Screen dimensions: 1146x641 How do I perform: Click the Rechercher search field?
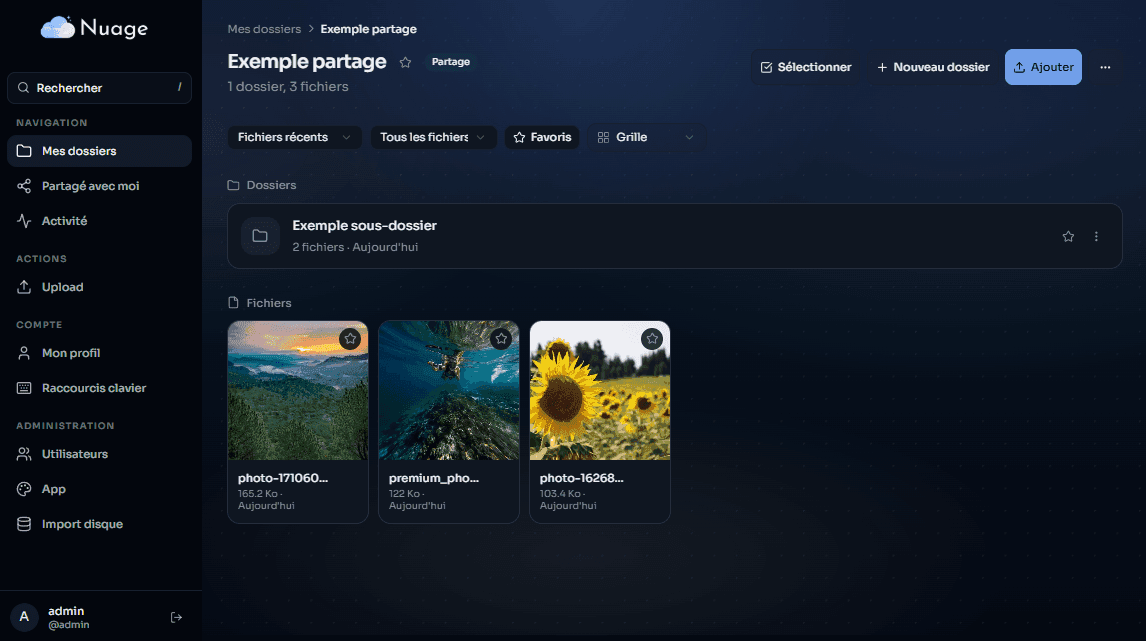99,88
